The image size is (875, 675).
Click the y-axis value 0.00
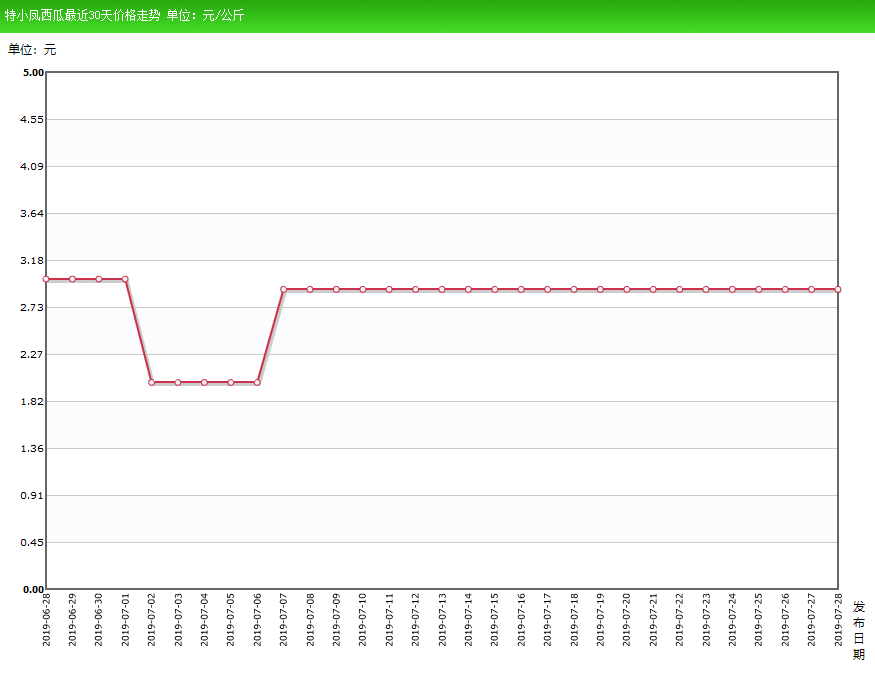pyautogui.click(x=33, y=590)
